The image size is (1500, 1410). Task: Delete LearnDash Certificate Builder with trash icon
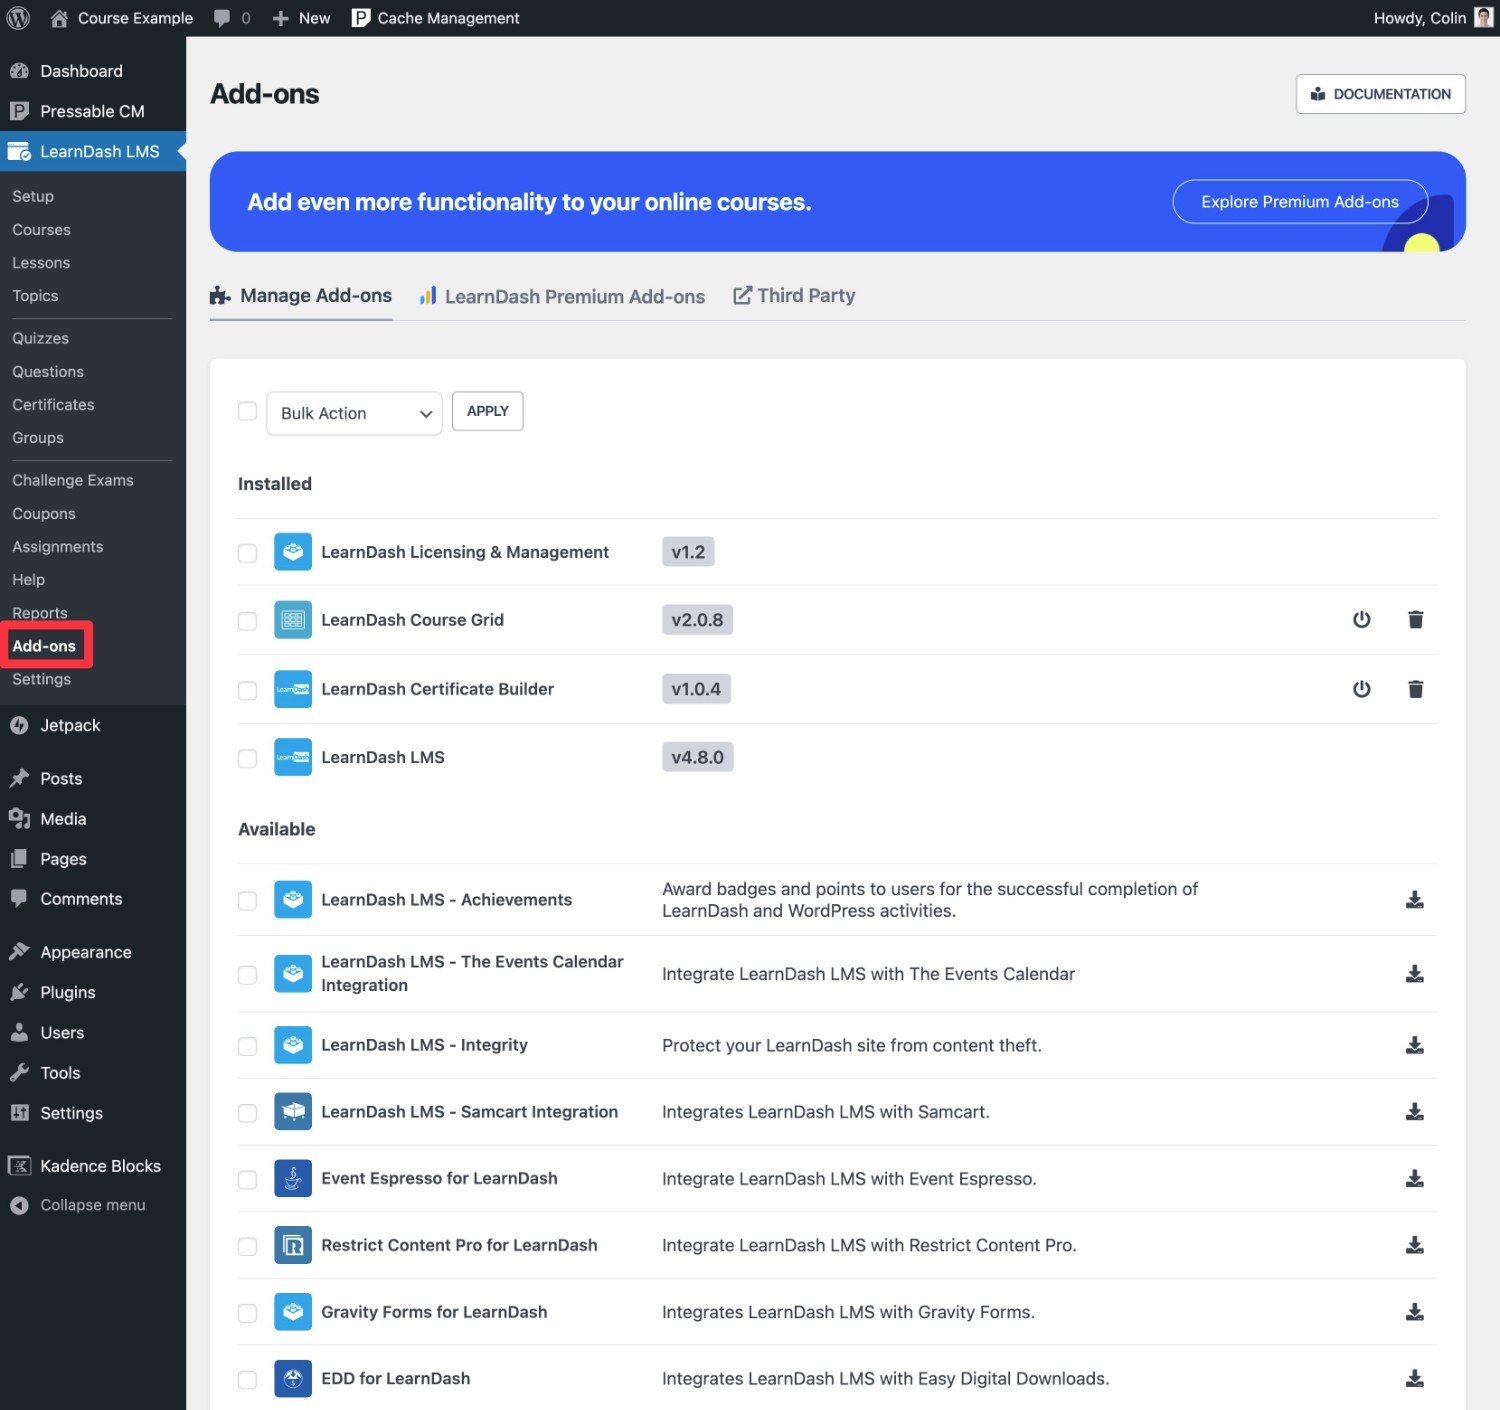[1415, 689]
